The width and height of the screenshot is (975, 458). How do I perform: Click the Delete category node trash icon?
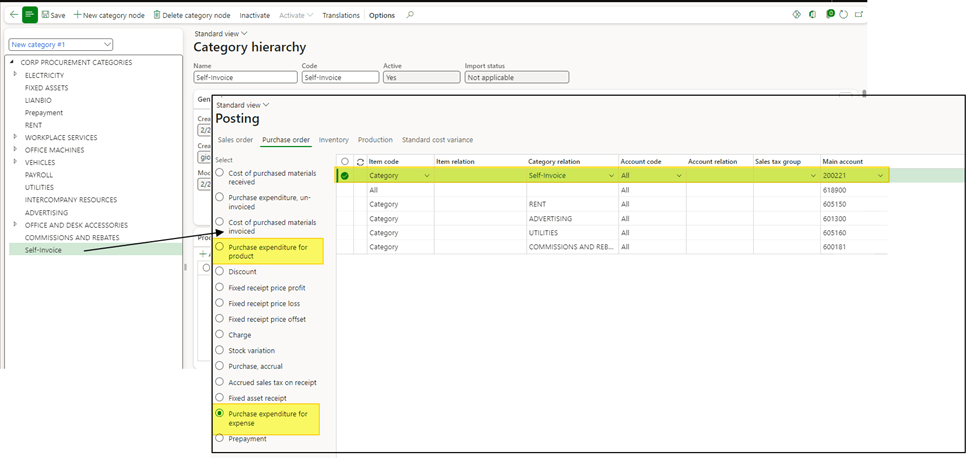[x=157, y=15]
